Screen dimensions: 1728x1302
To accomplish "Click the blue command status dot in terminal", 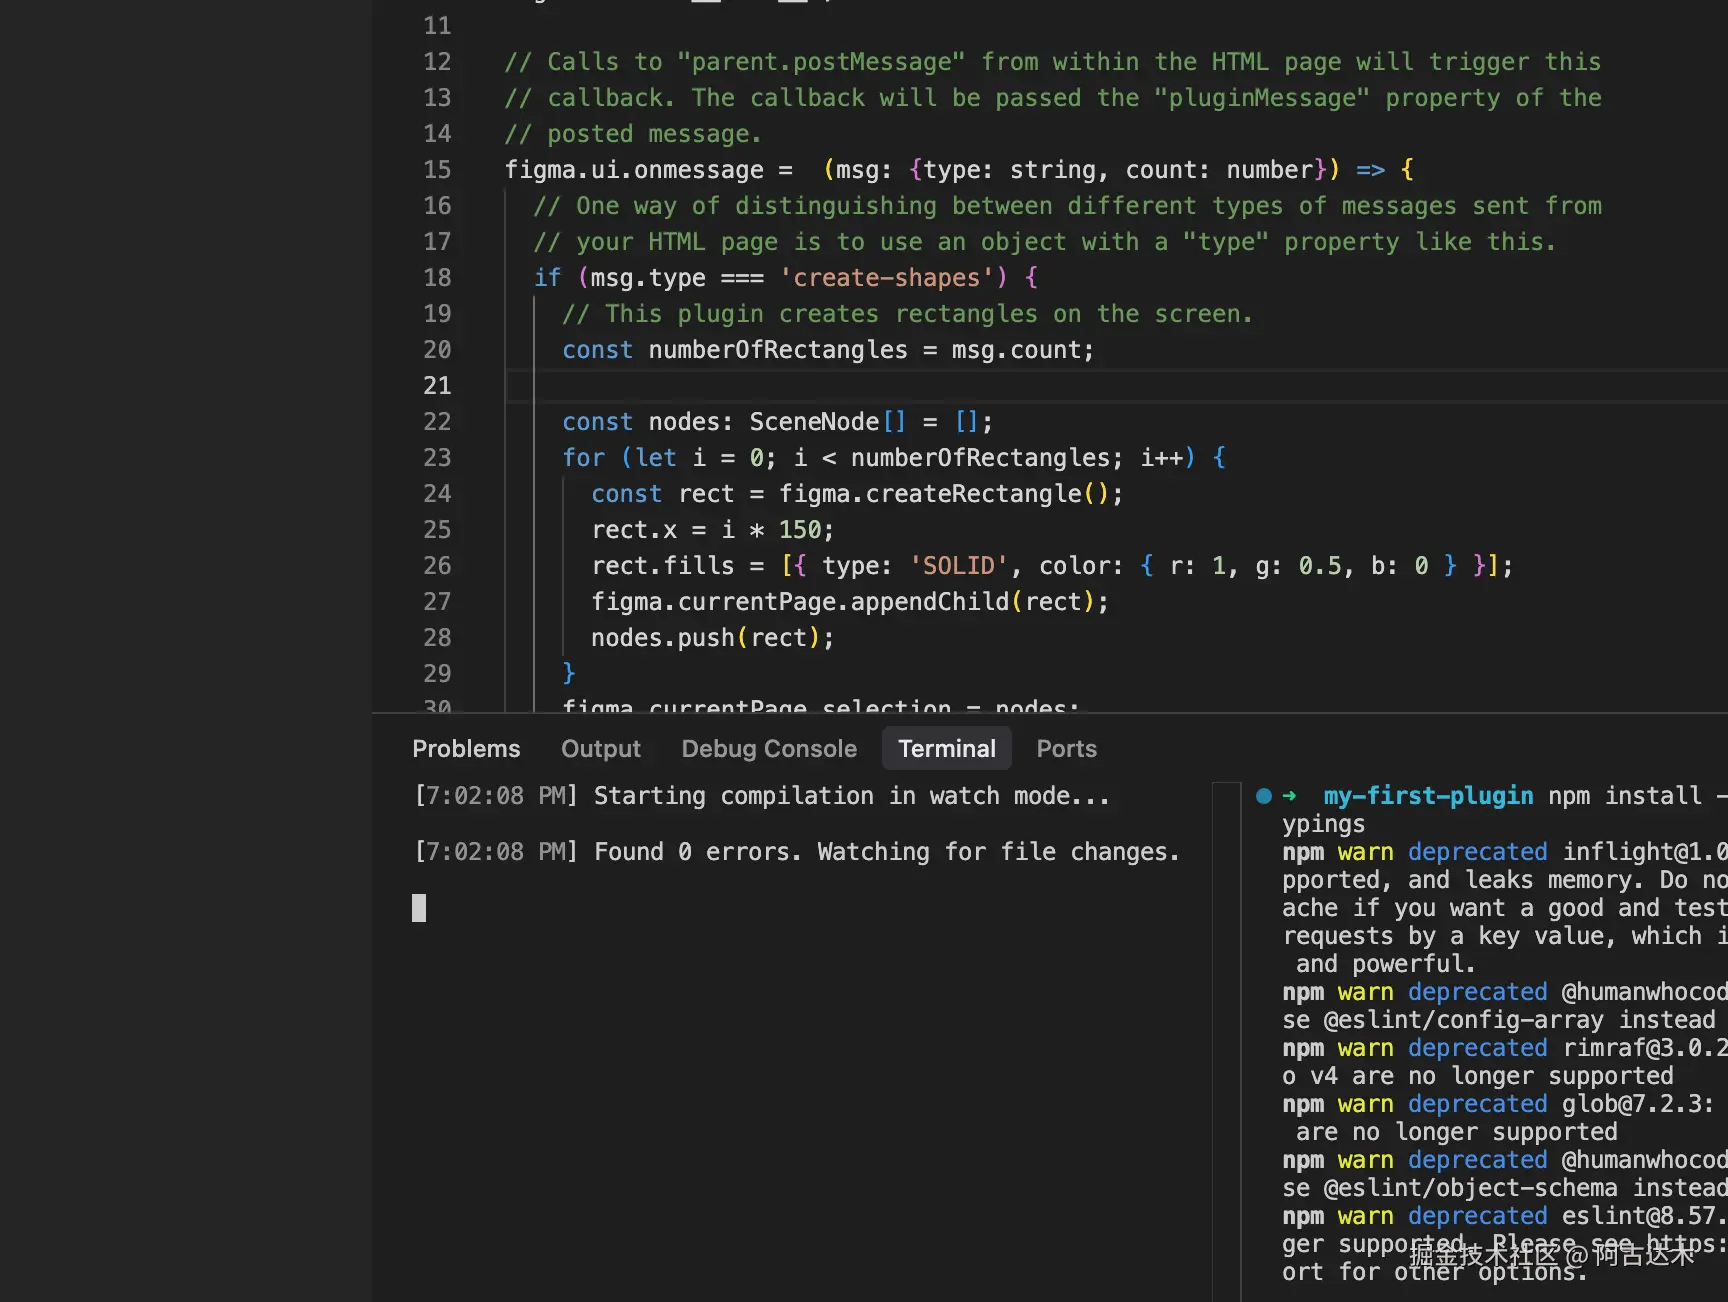I will coord(1264,796).
